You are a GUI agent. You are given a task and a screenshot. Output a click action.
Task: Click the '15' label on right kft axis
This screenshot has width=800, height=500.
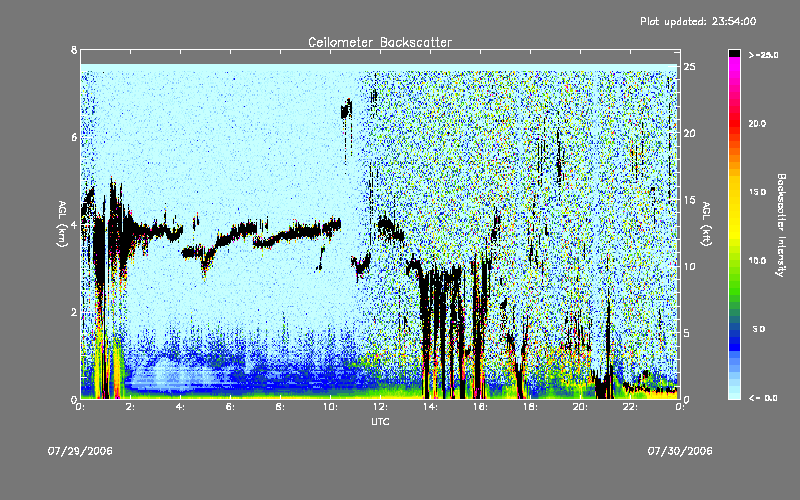click(689, 200)
